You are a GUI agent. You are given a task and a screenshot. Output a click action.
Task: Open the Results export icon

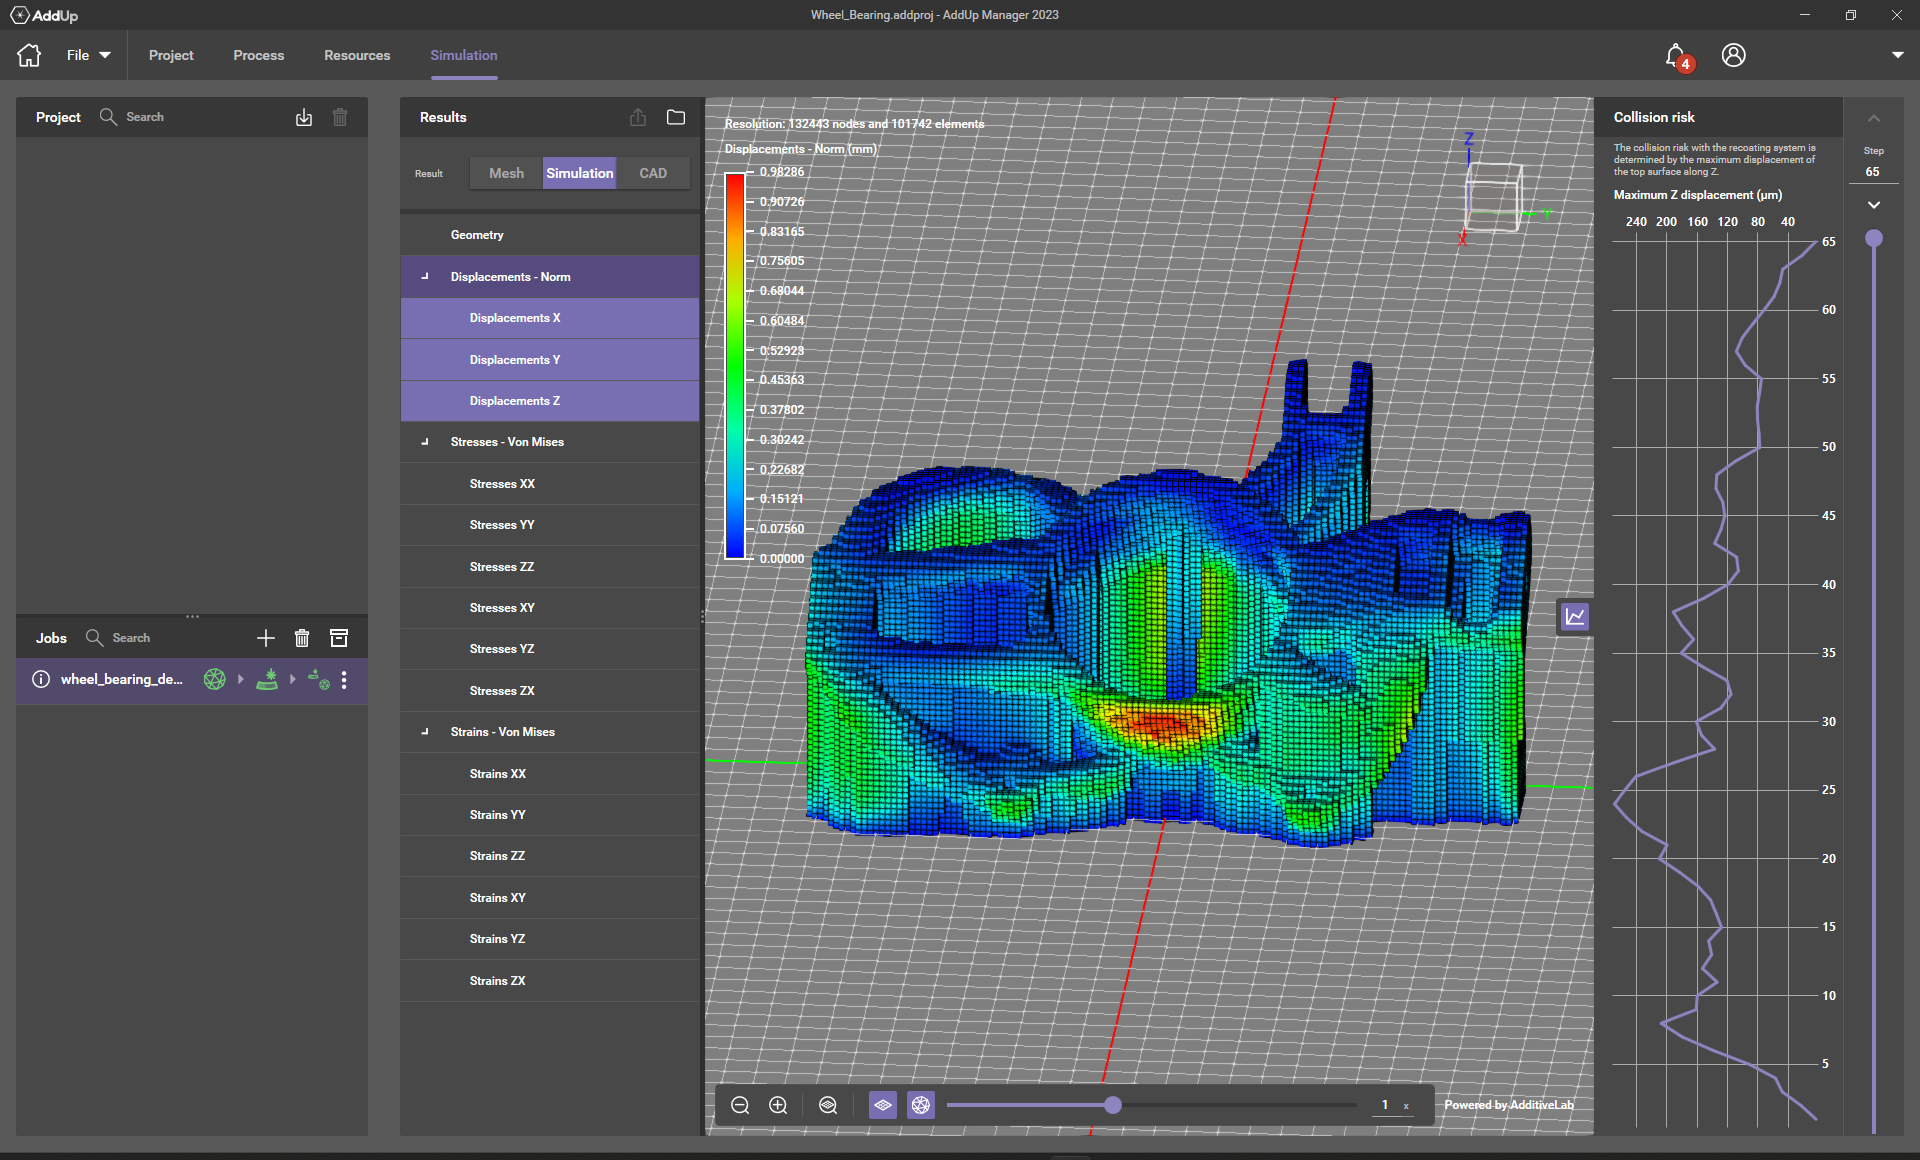(637, 117)
